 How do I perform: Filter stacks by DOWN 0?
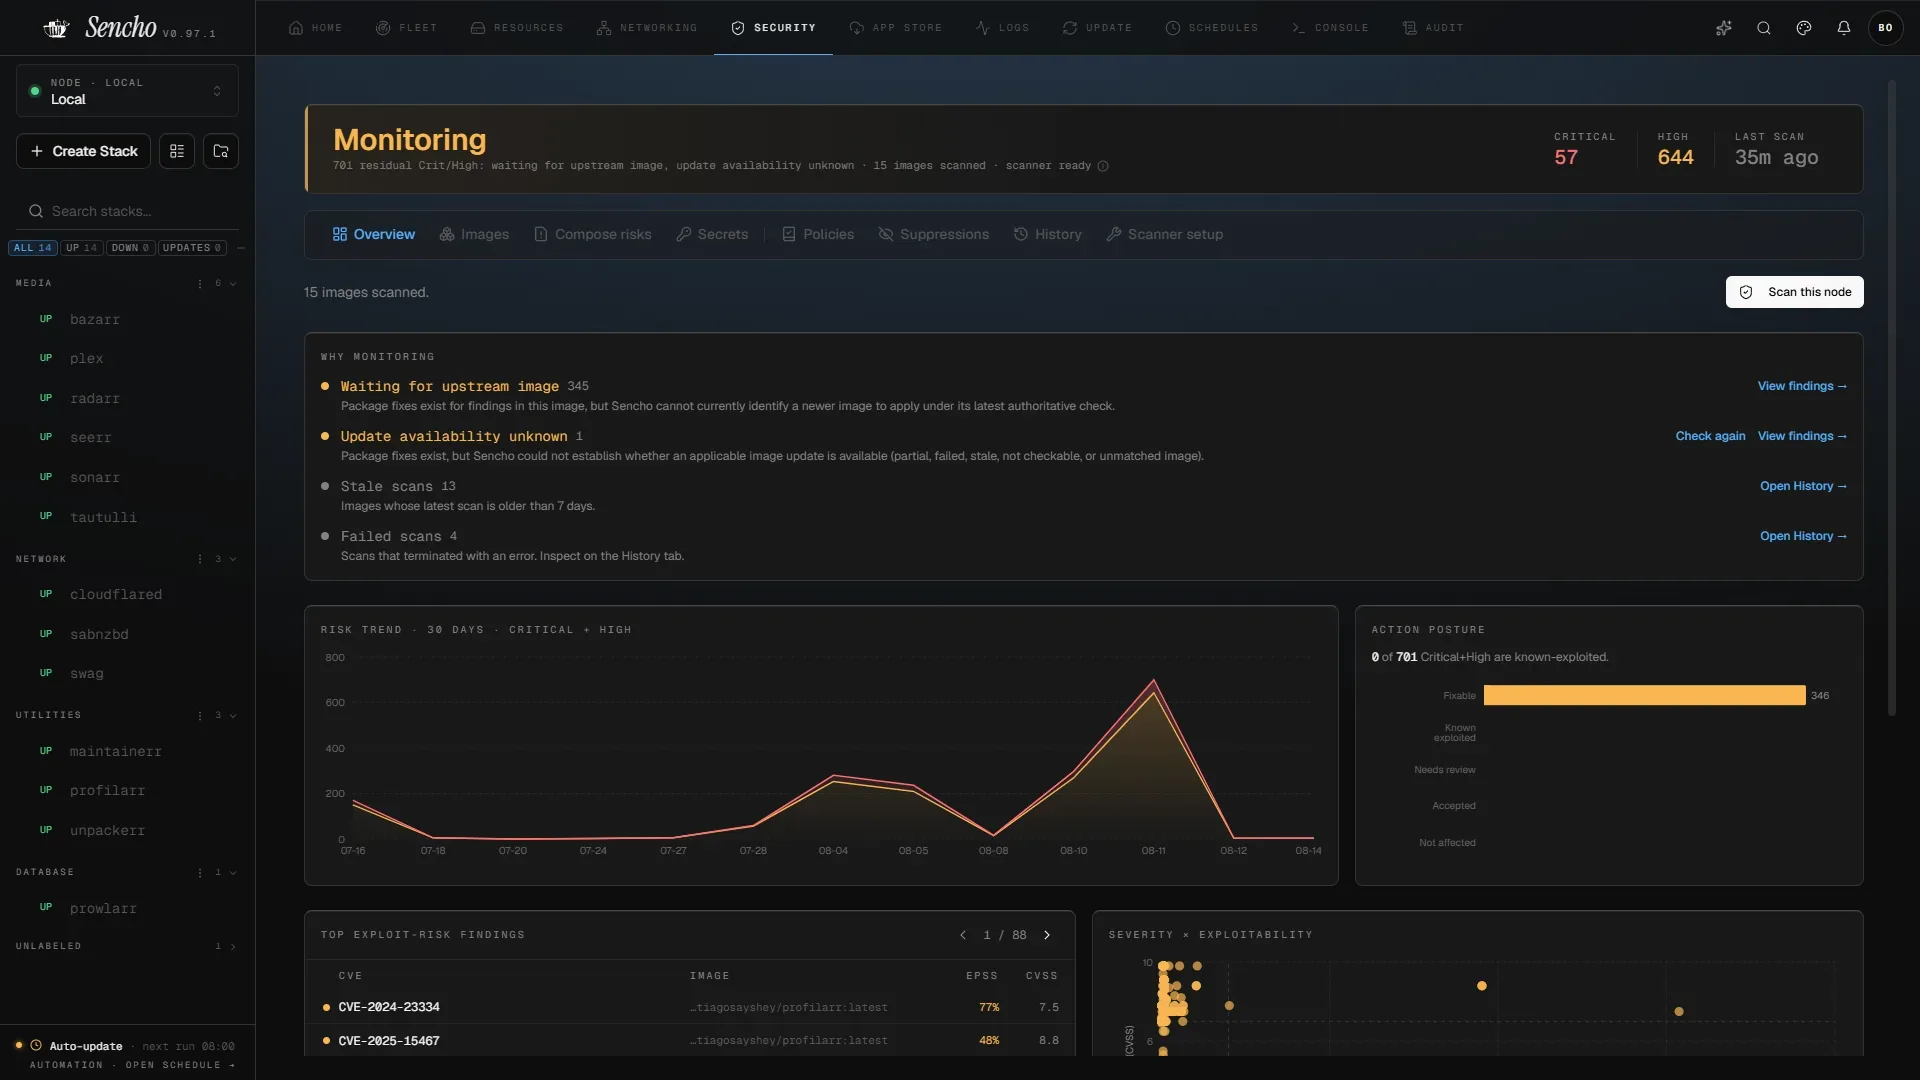click(130, 248)
